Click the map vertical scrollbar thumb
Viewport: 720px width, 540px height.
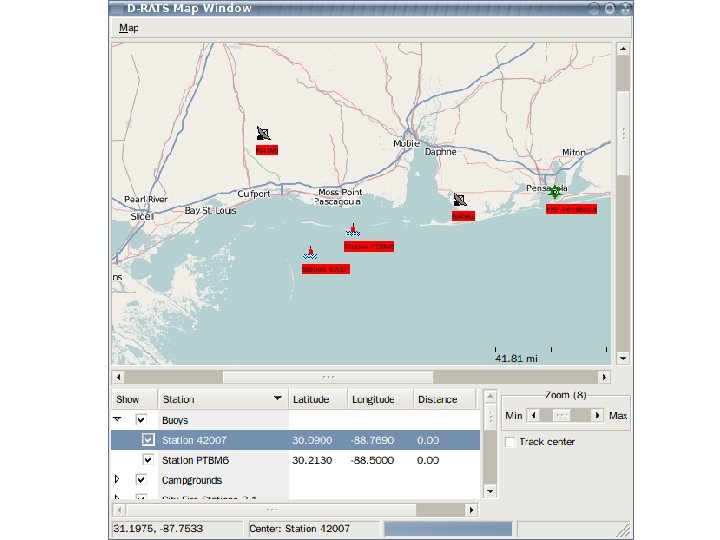[623, 133]
